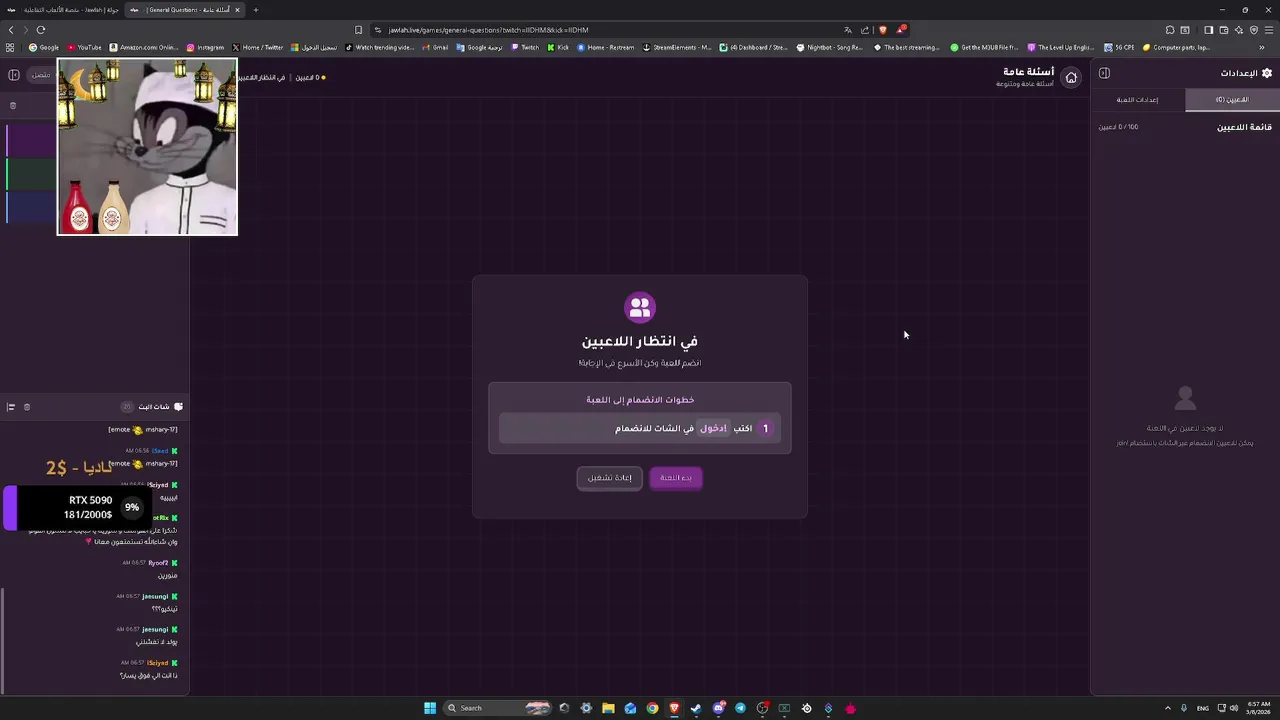Screen dimensions: 1280x720
Task: Switch to the Jawlah first browser tab
Action: 64,10
